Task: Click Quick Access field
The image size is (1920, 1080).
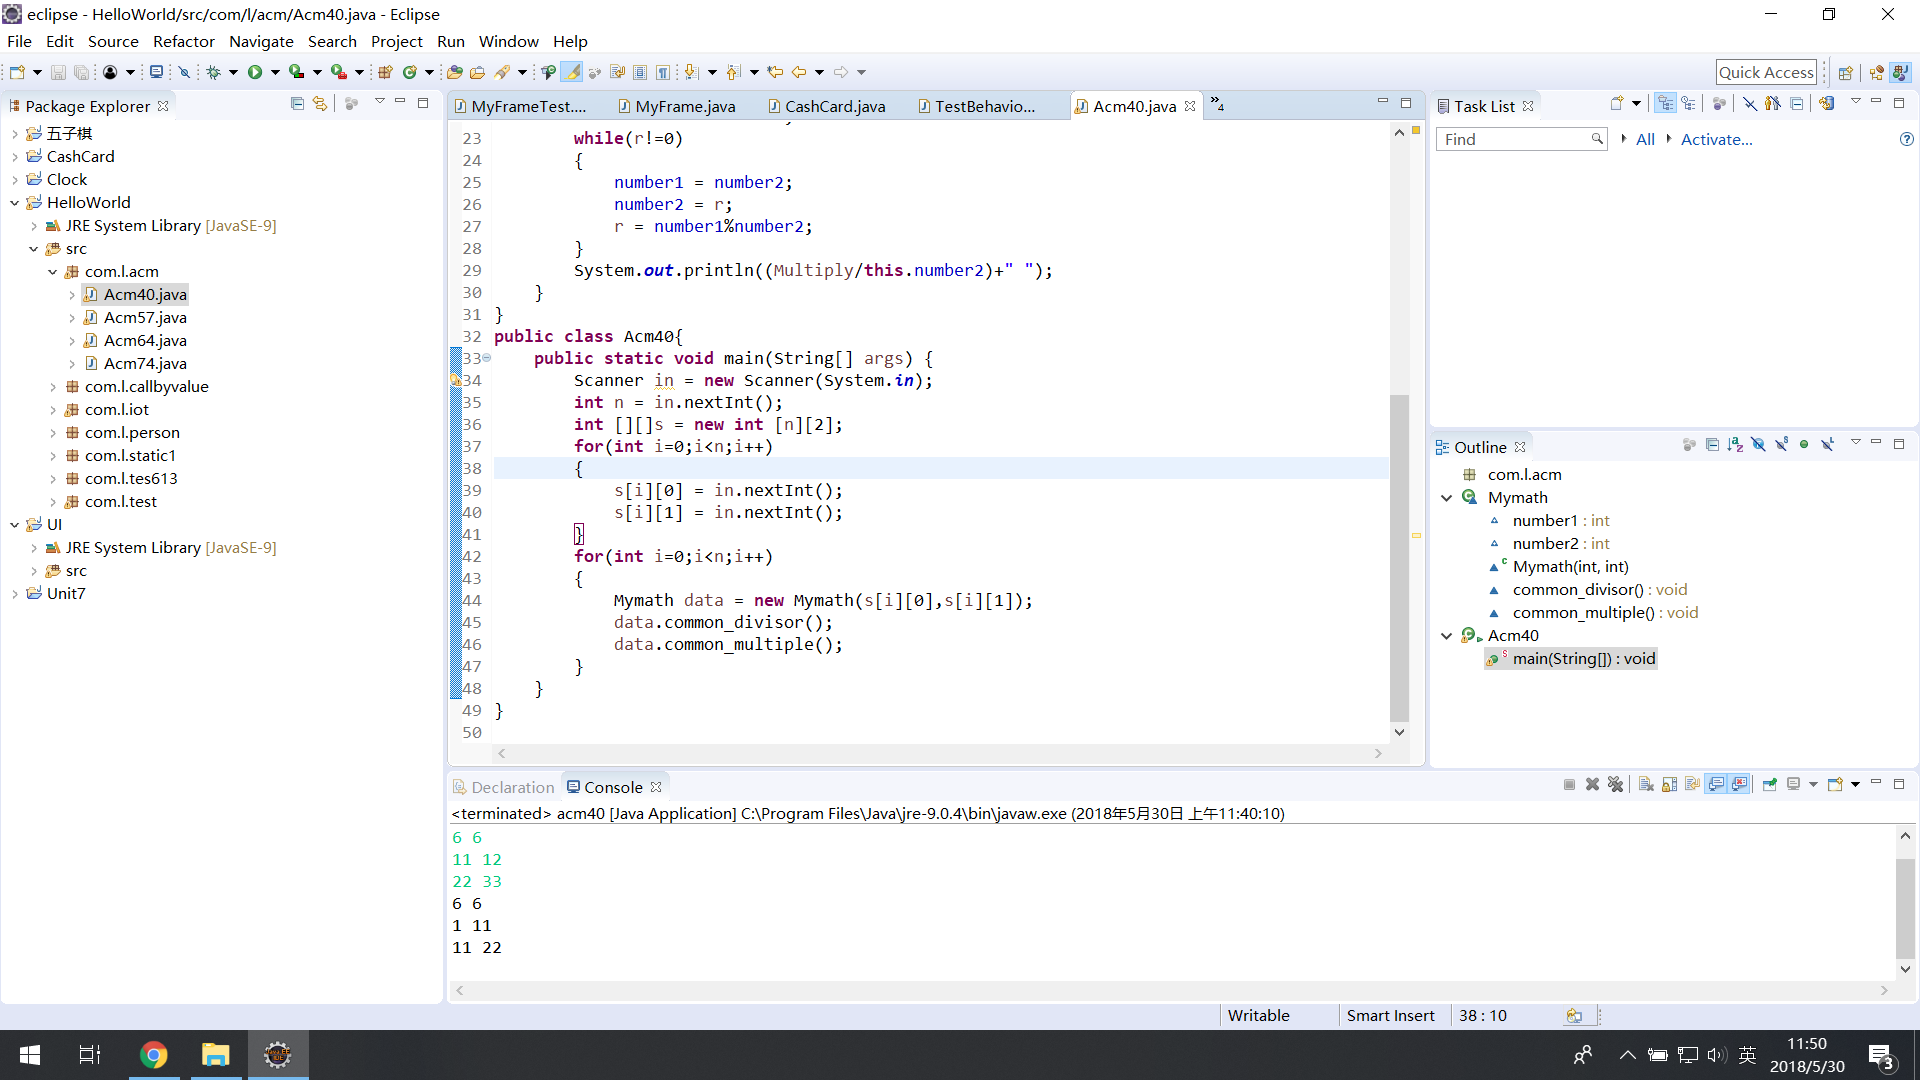Action: (1766, 72)
